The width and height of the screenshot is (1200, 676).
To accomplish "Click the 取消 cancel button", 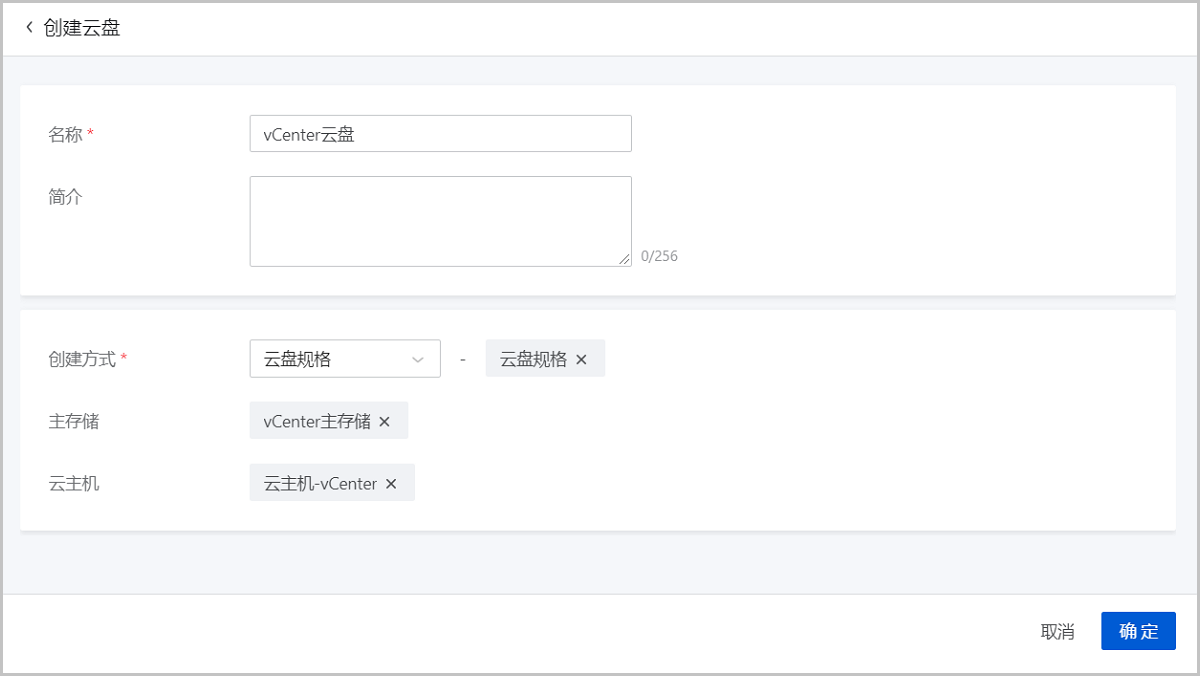I will coord(1057,631).
